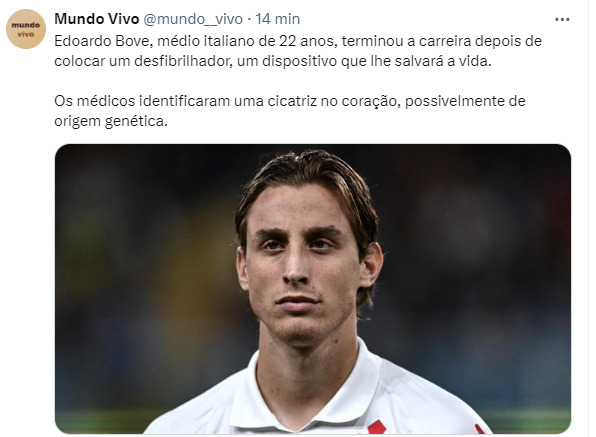Screen dimensions: 596x437
Task: Click the blurred stadium background in the photo
Action: 475,247
